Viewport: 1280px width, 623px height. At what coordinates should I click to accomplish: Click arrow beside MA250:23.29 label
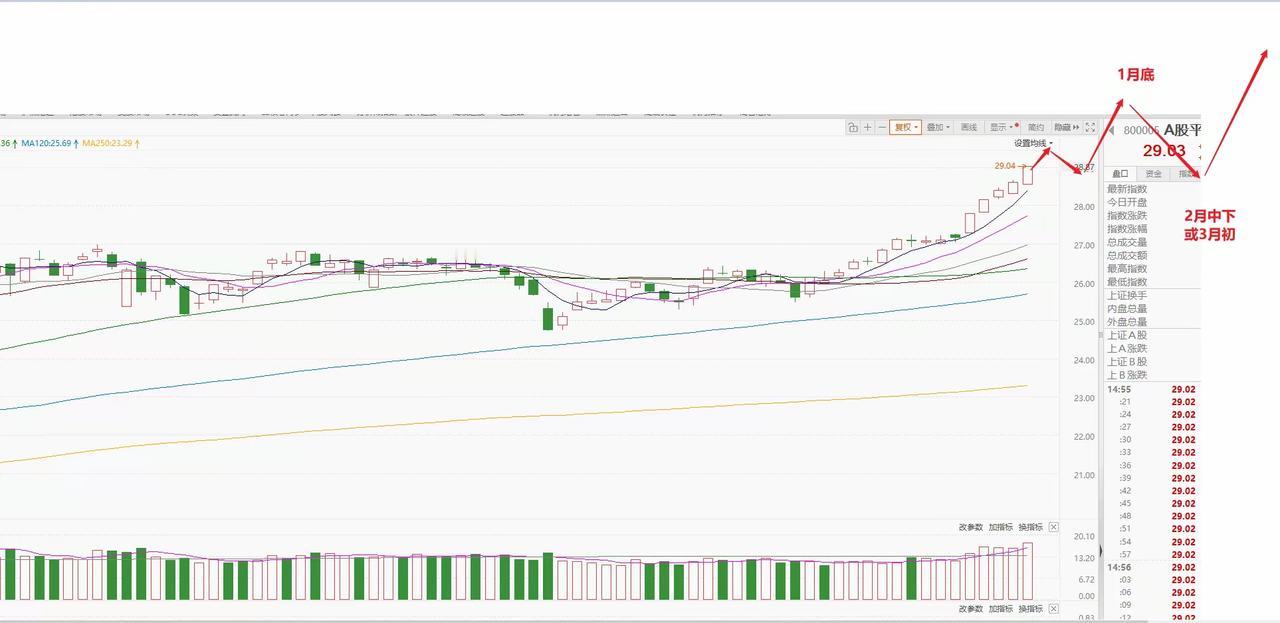click(137, 144)
